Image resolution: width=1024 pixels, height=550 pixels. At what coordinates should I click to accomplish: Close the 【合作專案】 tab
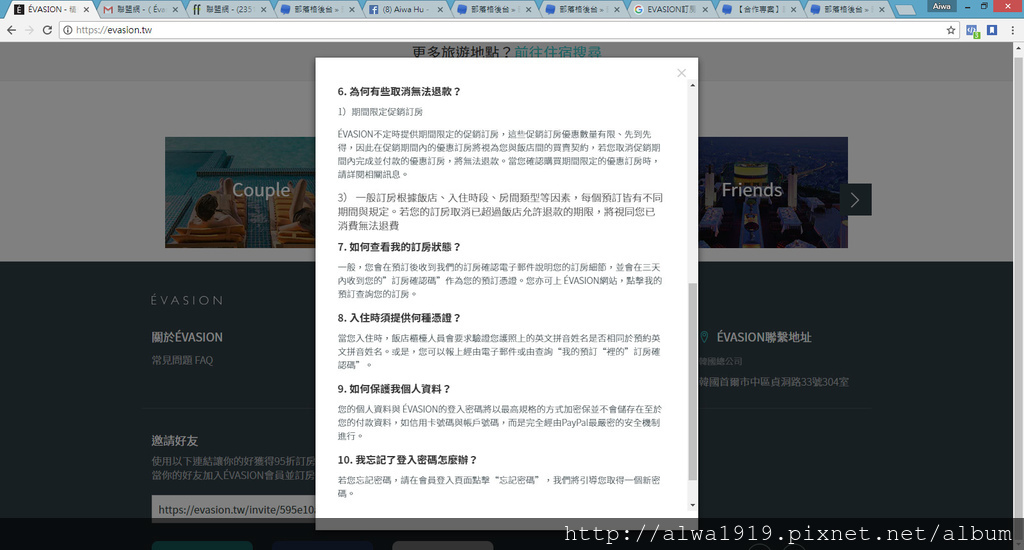click(793, 10)
